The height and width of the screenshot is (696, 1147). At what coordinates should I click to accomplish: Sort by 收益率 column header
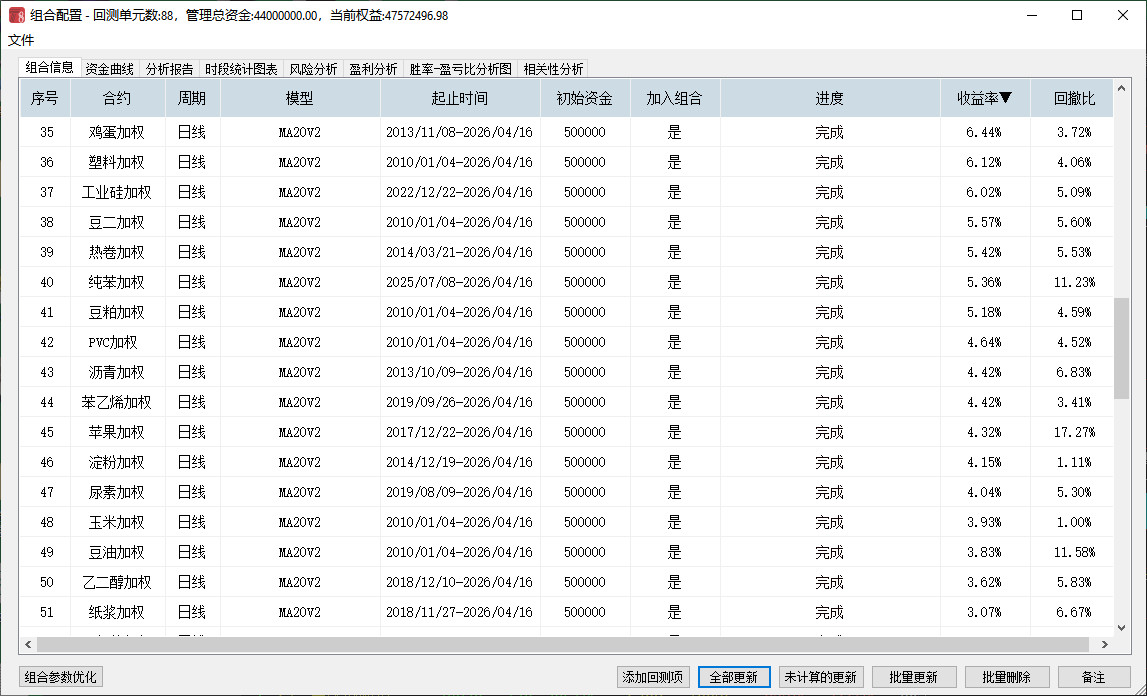984,98
